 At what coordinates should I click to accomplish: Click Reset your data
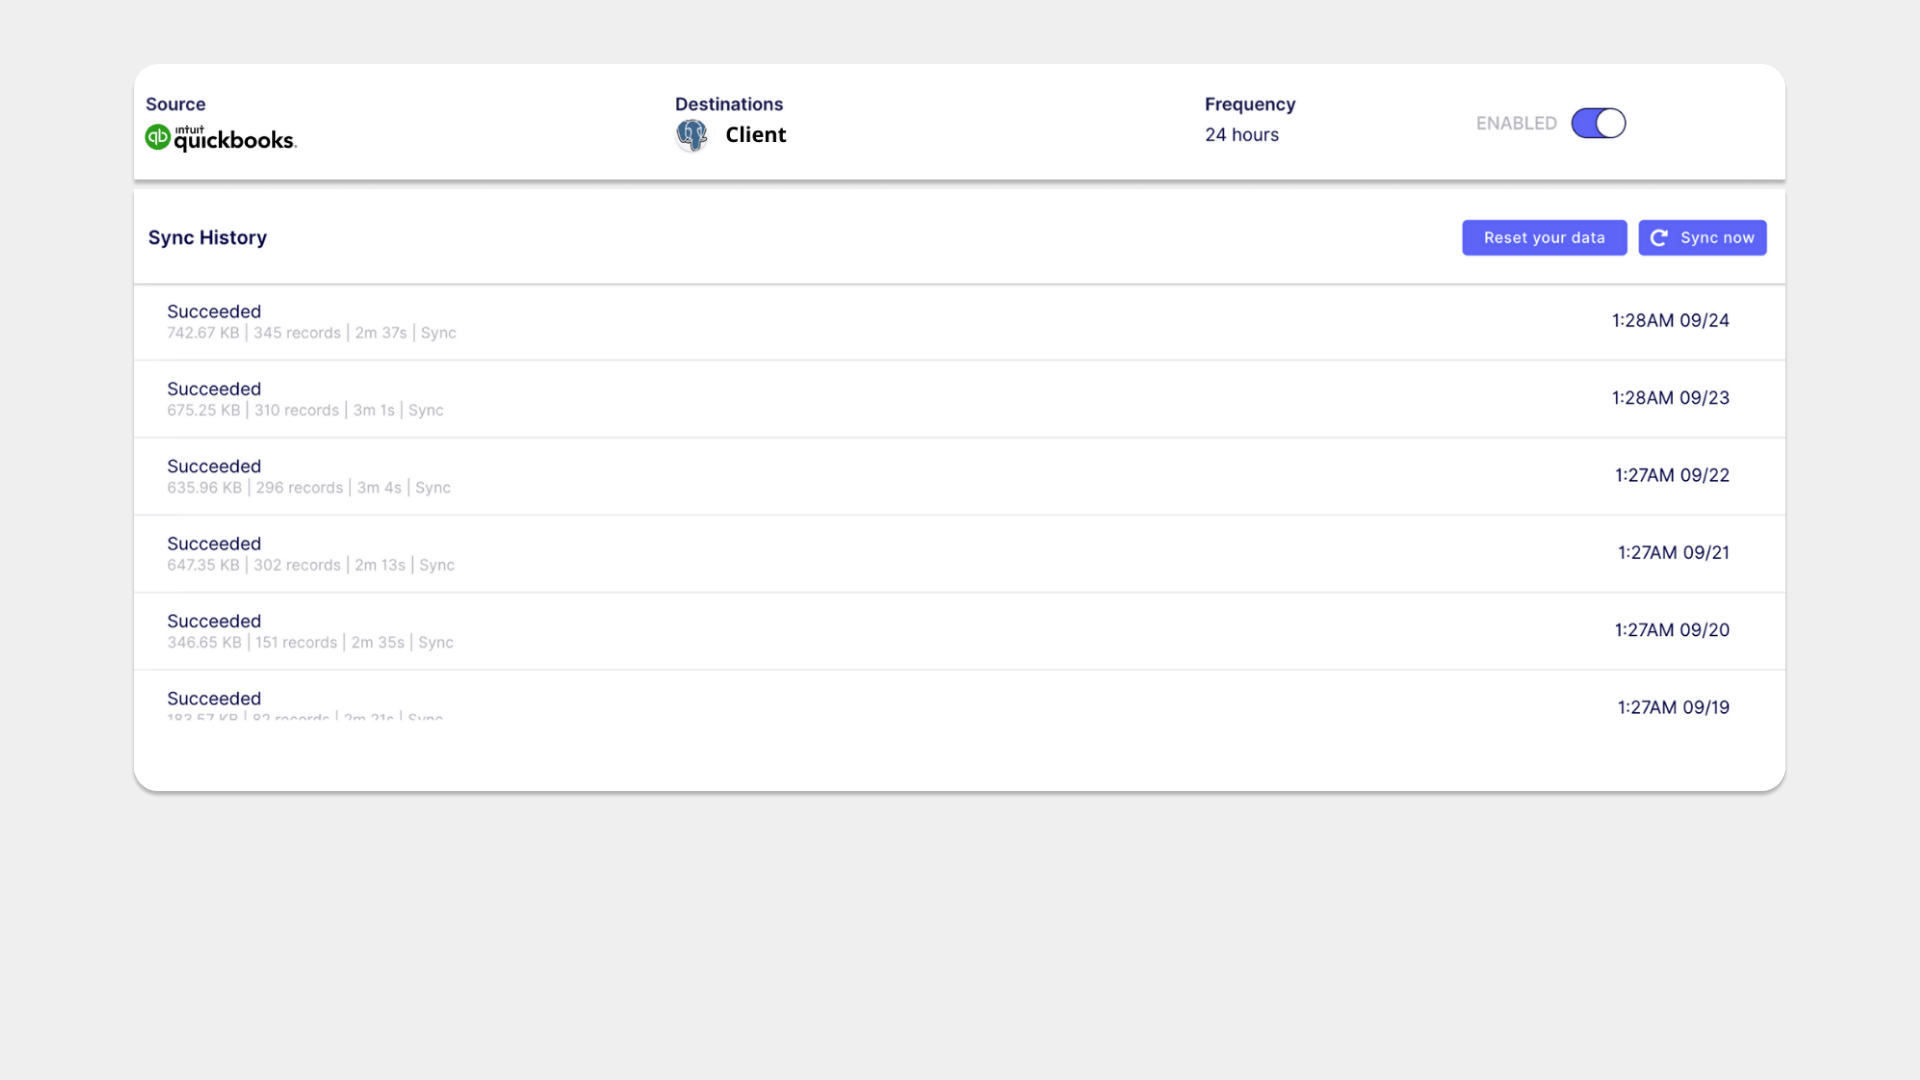(x=1544, y=238)
